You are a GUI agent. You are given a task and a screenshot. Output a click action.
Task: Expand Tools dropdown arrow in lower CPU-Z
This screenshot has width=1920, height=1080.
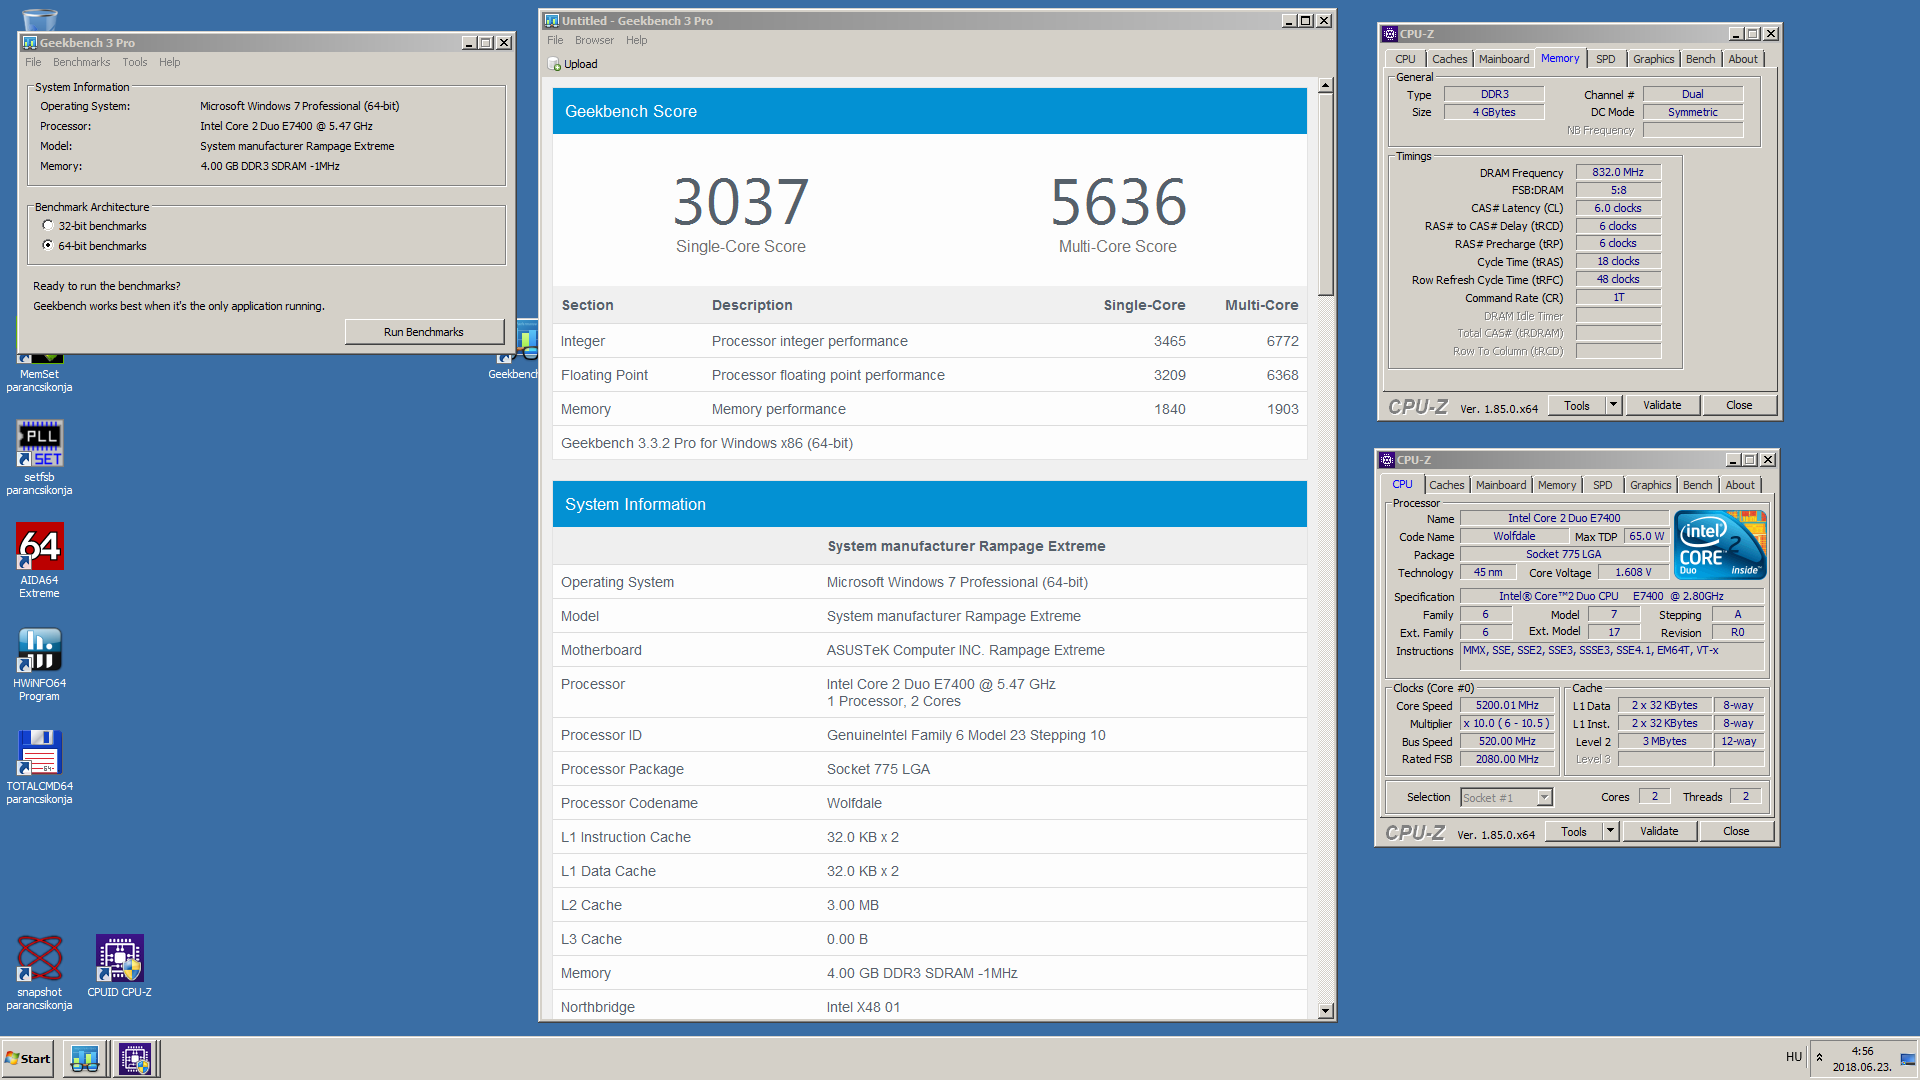click(1610, 831)
